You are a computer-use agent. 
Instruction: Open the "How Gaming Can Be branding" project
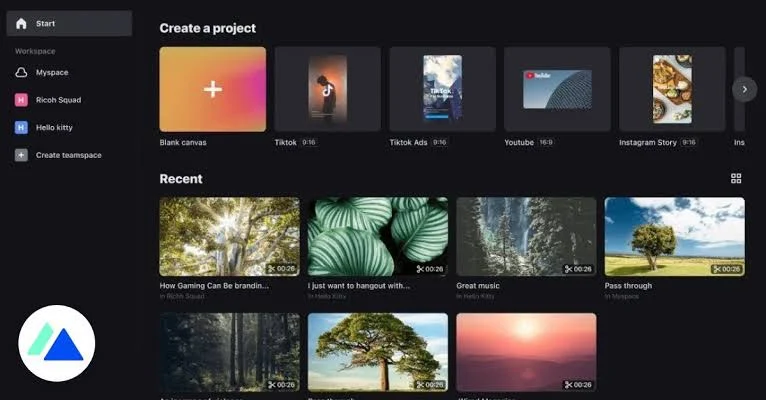click(229, 236)
